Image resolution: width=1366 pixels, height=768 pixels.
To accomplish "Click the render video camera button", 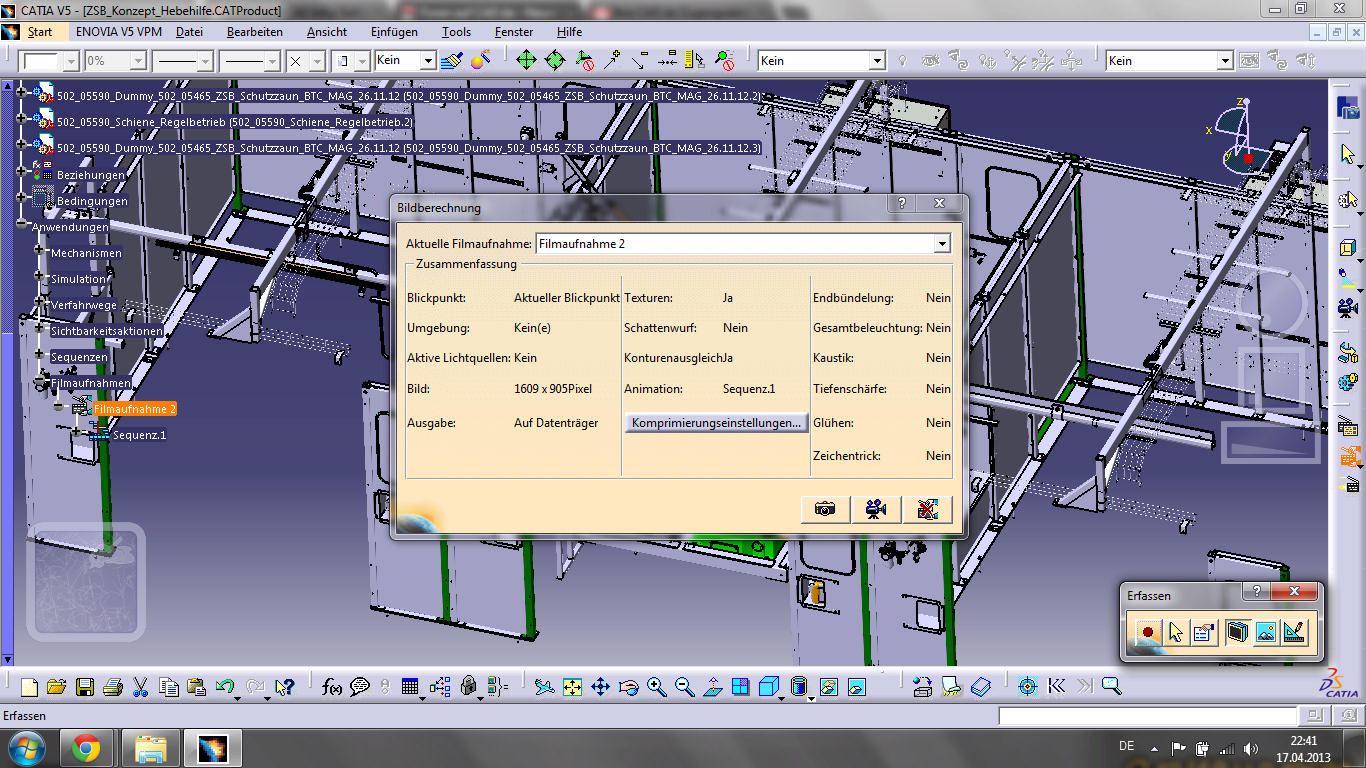I will point(876,509).
